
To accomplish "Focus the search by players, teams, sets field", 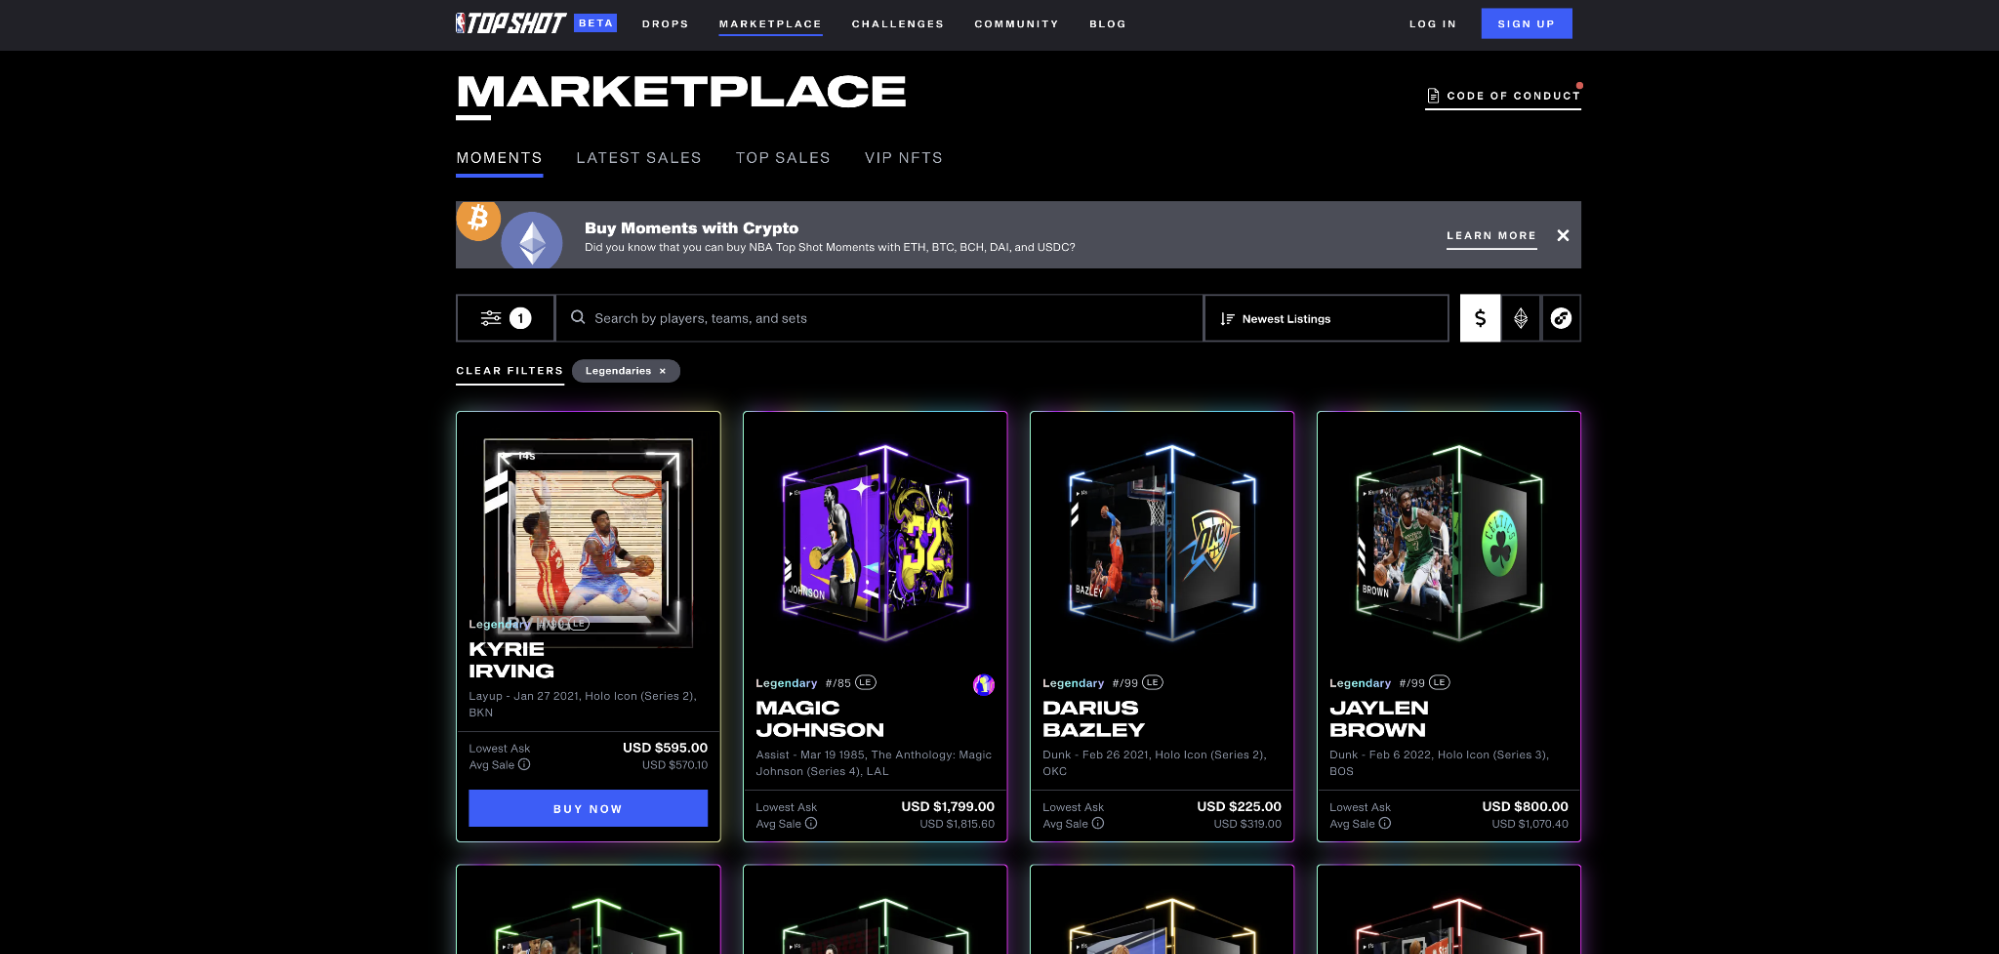I will point(879,318).
